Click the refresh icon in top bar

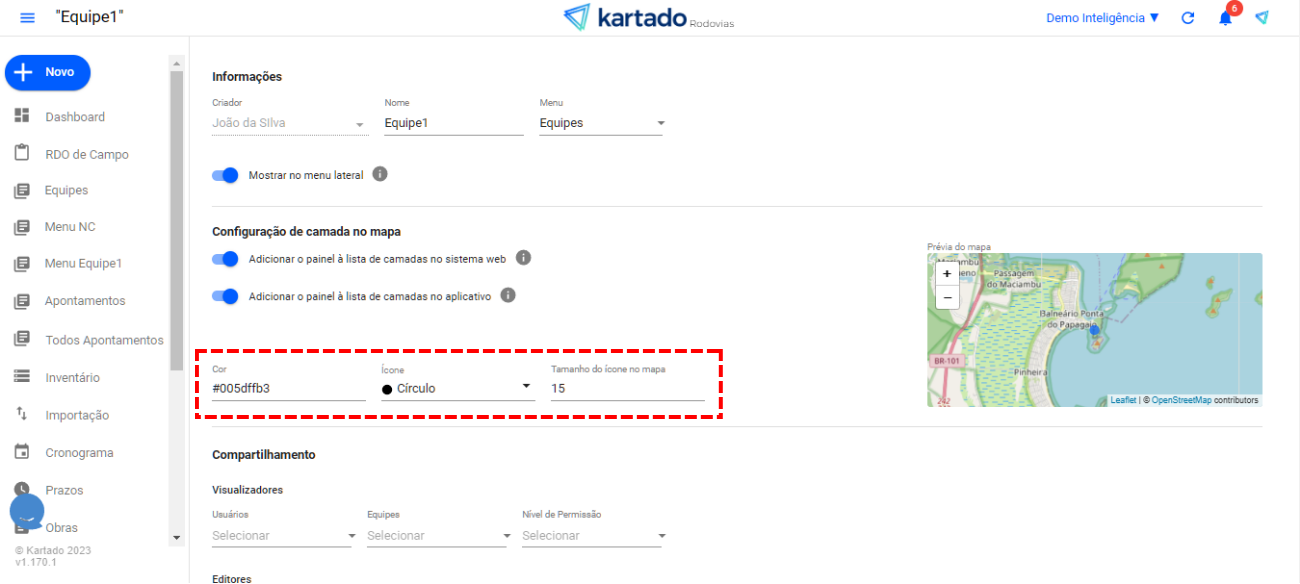pos(1188,18)
